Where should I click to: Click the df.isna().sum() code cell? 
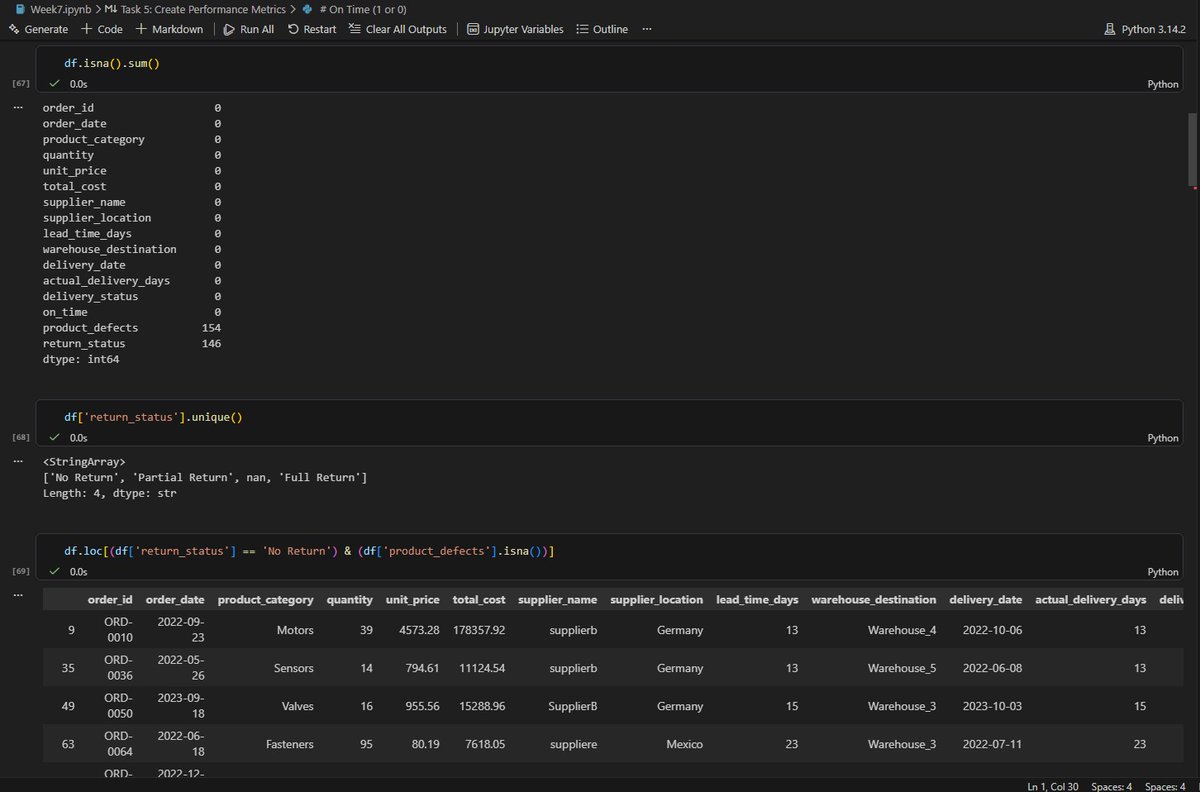click(x=610, y=63)
